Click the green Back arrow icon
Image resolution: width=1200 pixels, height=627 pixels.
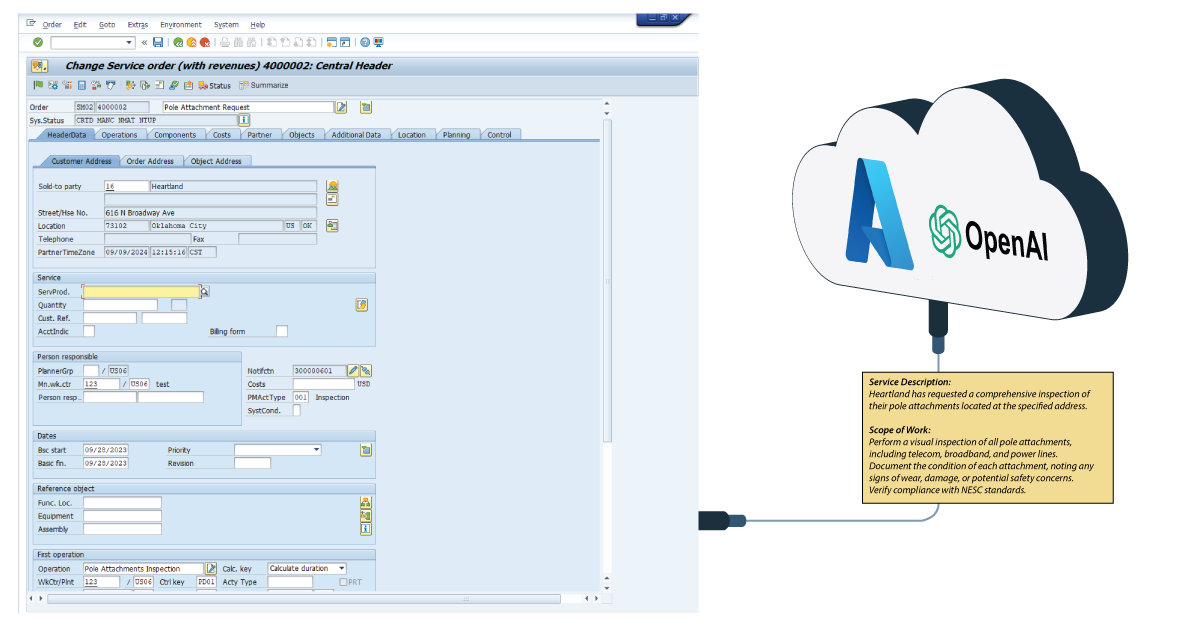point(178,42)
